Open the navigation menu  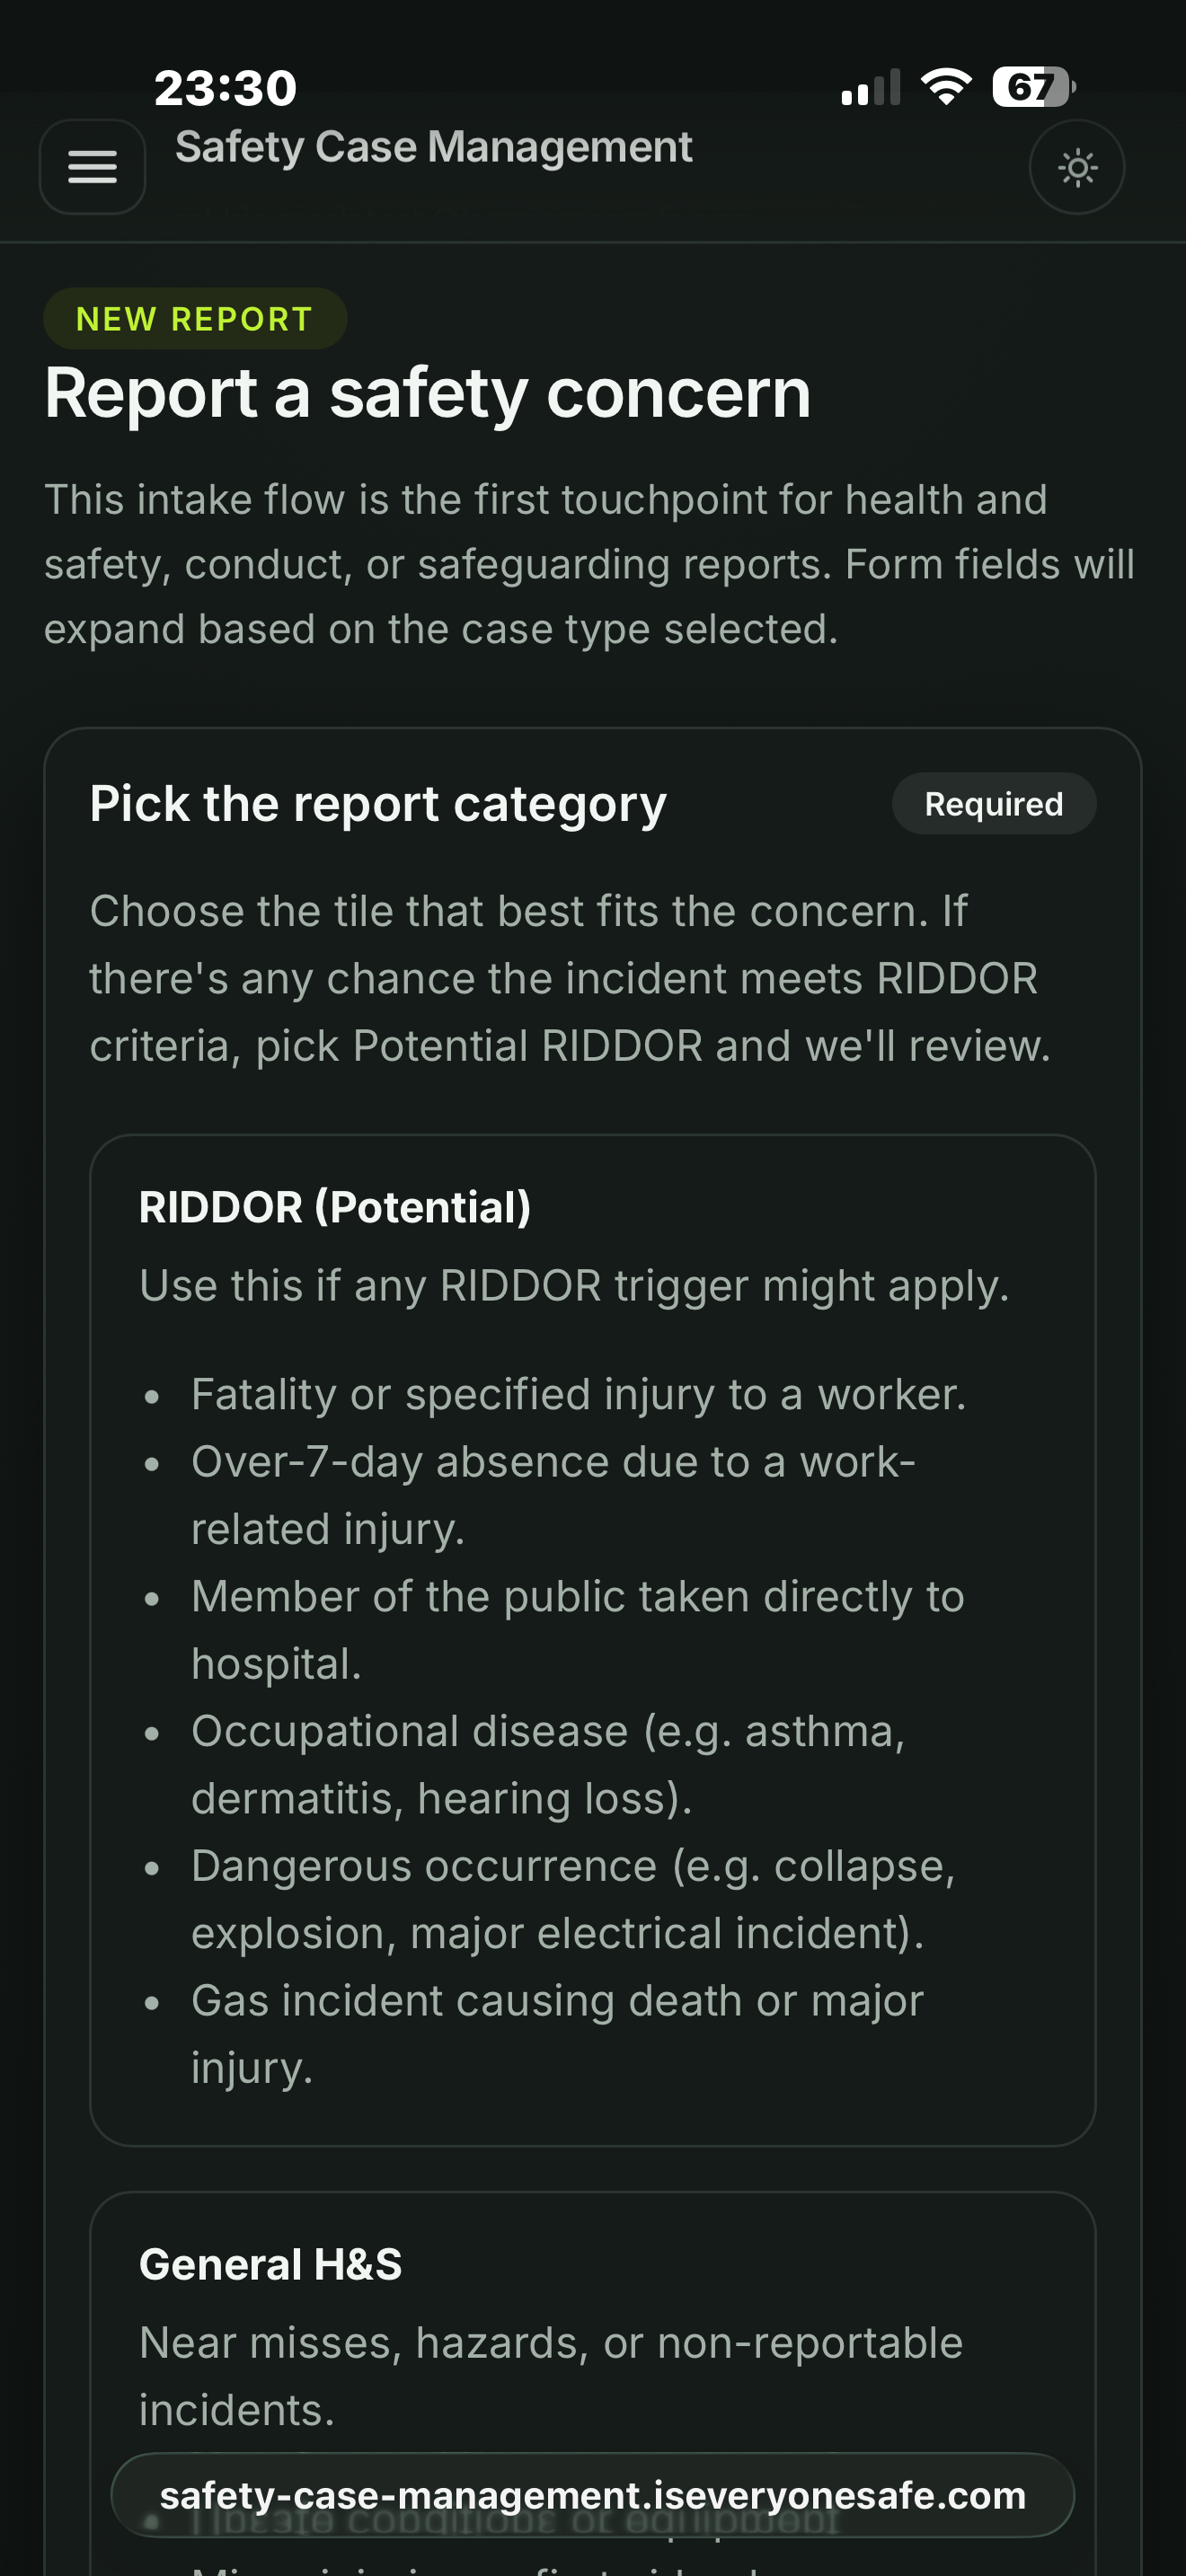click(x=92, y=166)
